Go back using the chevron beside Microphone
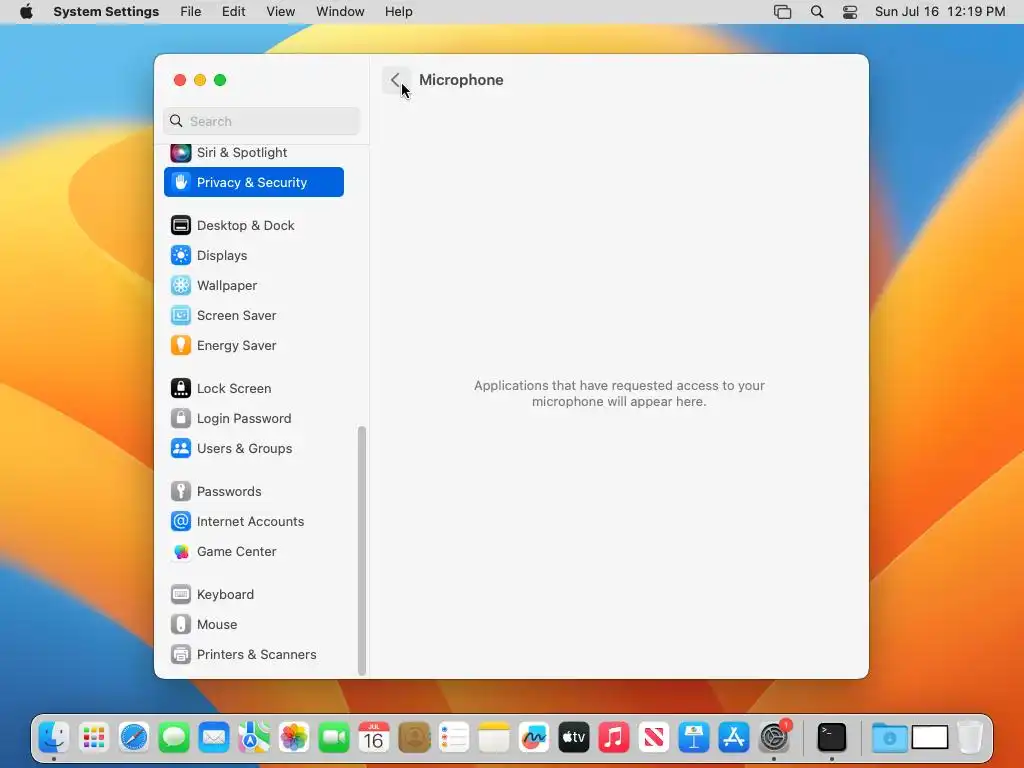1024x768 pixels. point(396,80)
